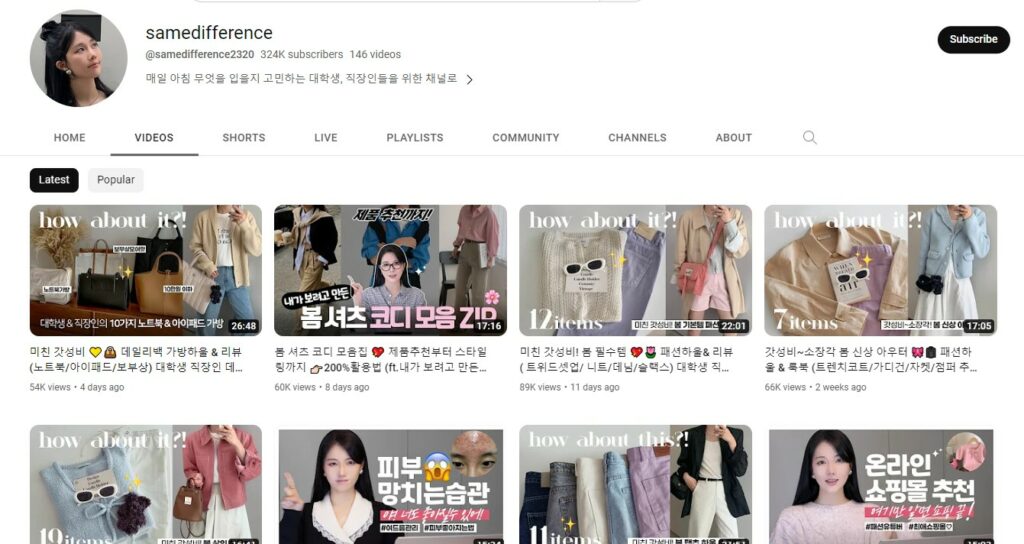The width and height of the screenshot is (1024, 544).
Task: Open video title '미친 갓성비! 봄 필수템'
Action: pyautogui.click(x=626, y=359)
